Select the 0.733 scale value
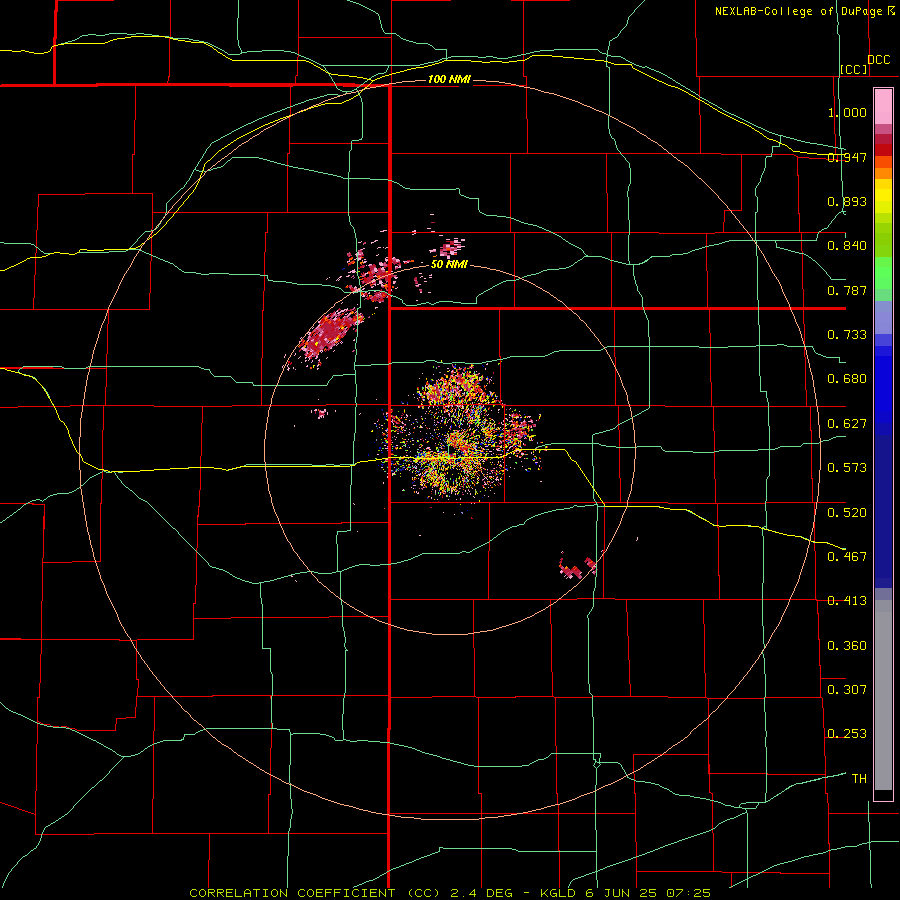This screenshot has width=900, height=900. click(x=847, y=335)
